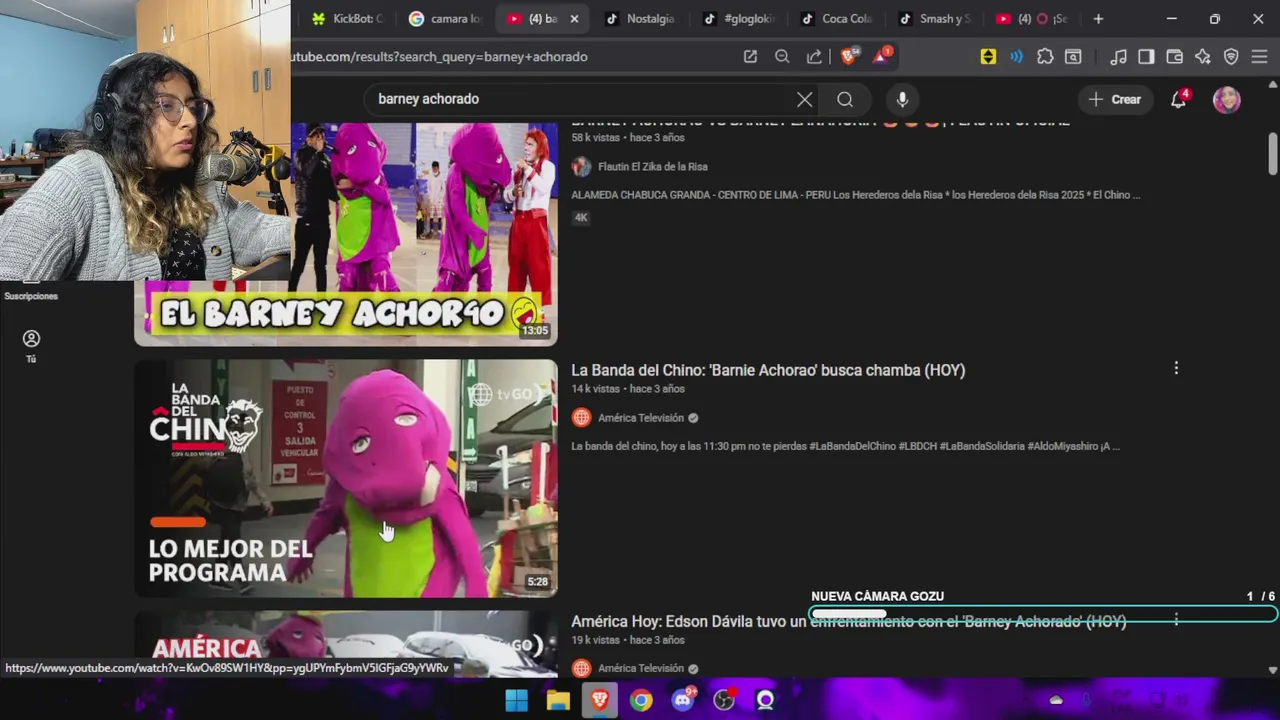The image size is (1280, 720).
Task: Open the media control music-note icon
Action: click(x=1118, y=57)
